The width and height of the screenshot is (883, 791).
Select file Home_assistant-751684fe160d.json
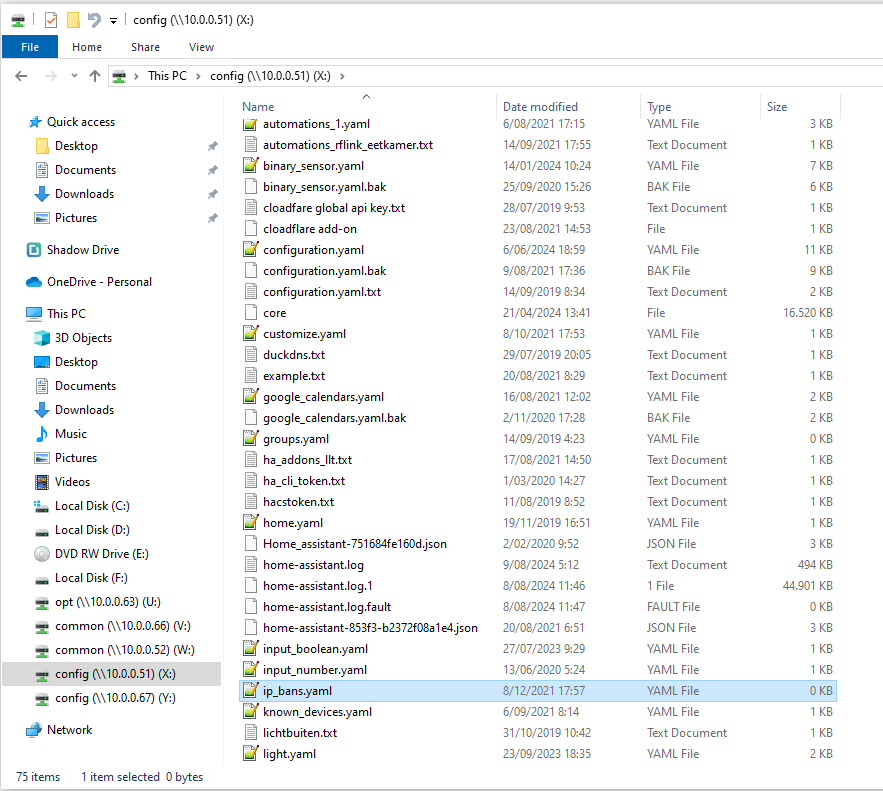(355, 544)
